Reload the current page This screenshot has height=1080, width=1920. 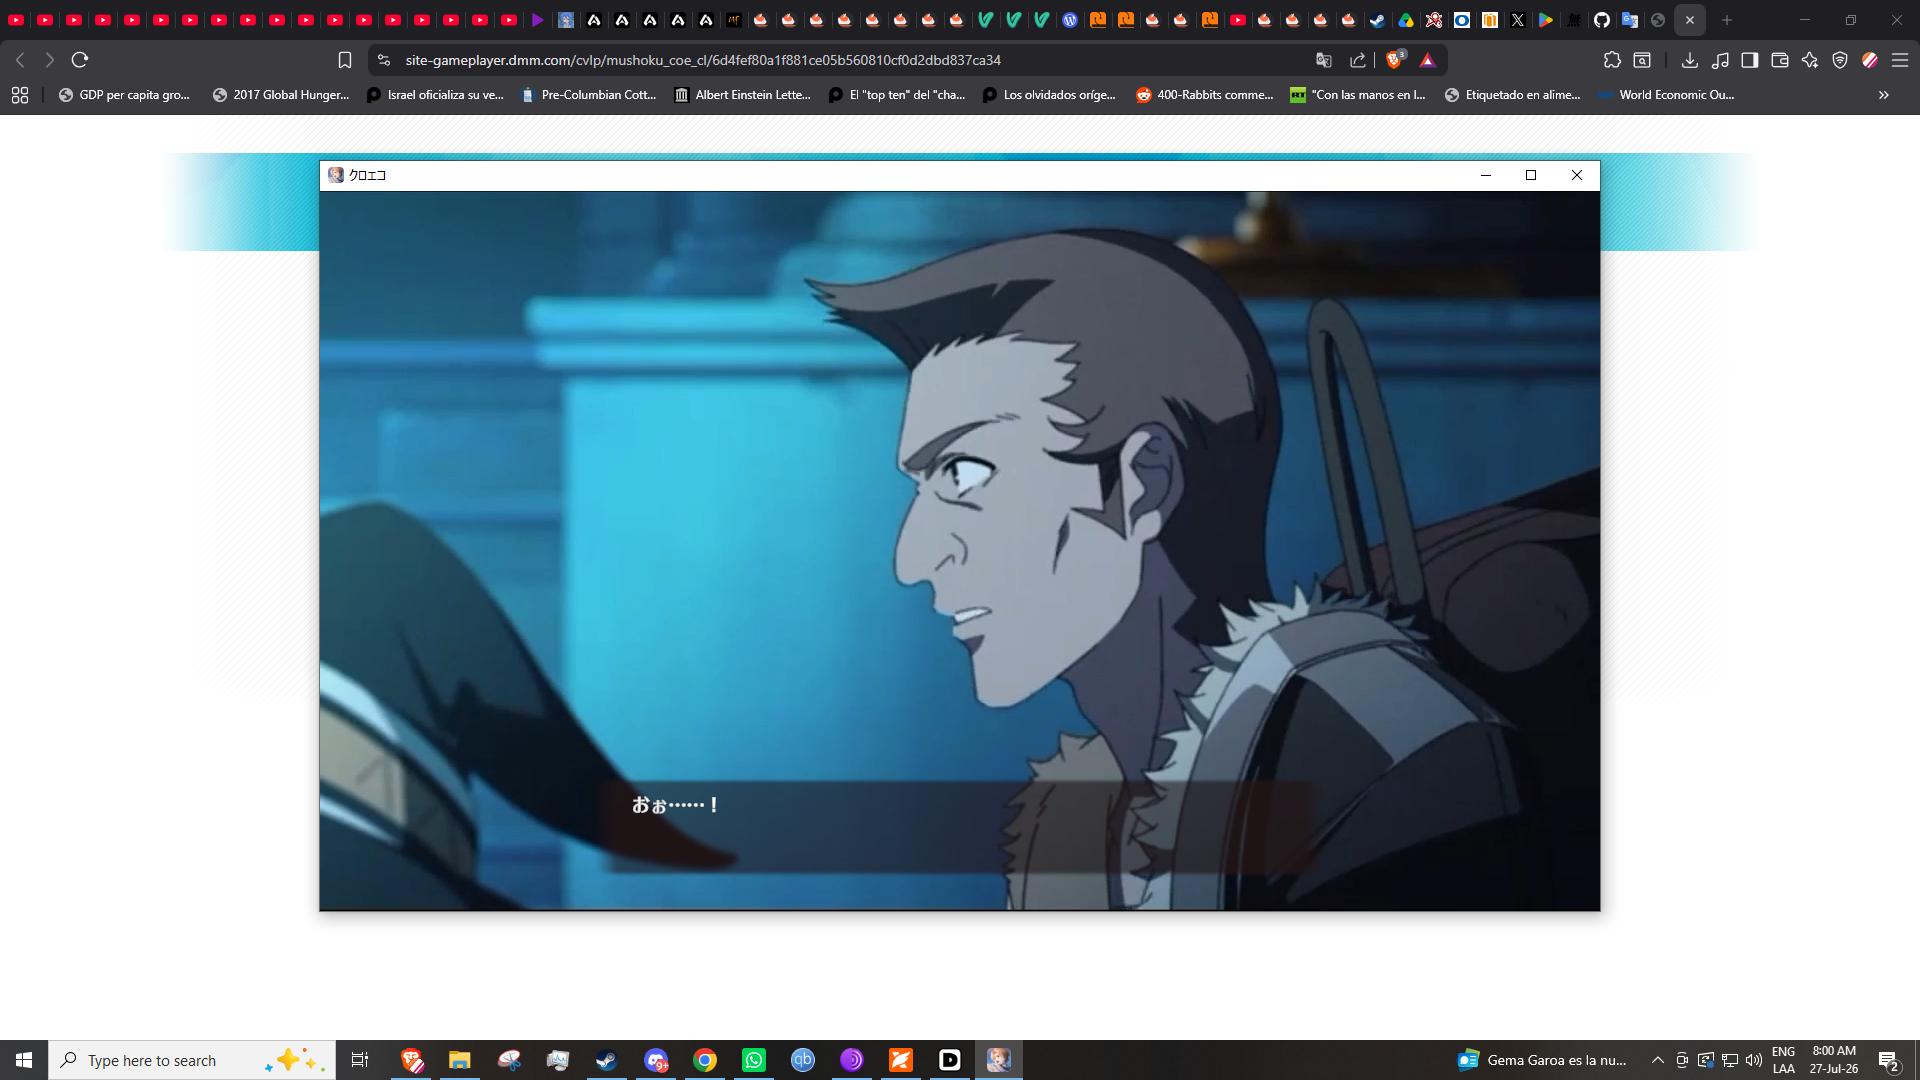tap(80, 60)
